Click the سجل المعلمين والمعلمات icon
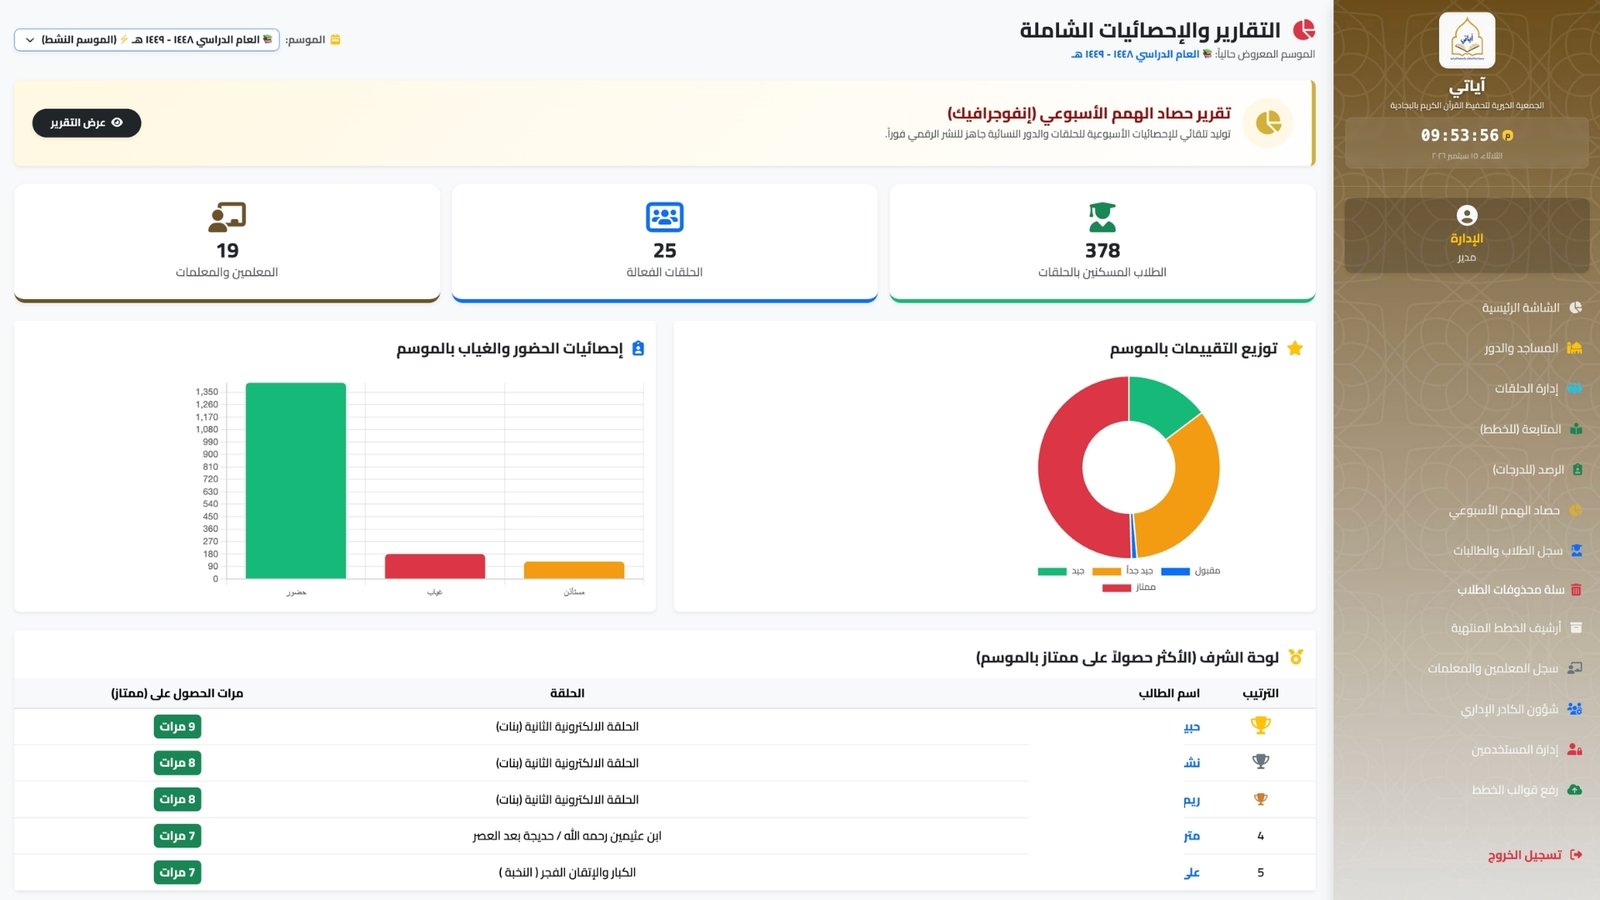This screenshot has height=900, width=1600. point(1575,668)
